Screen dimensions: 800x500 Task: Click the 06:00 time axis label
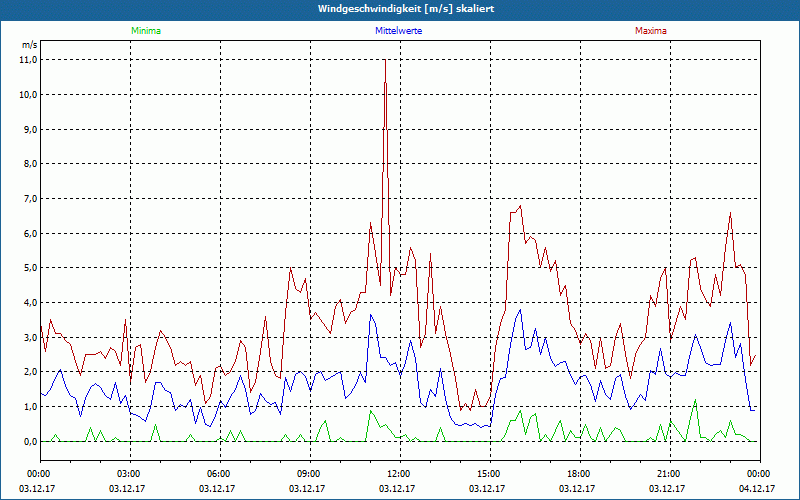tap(220, 474)
